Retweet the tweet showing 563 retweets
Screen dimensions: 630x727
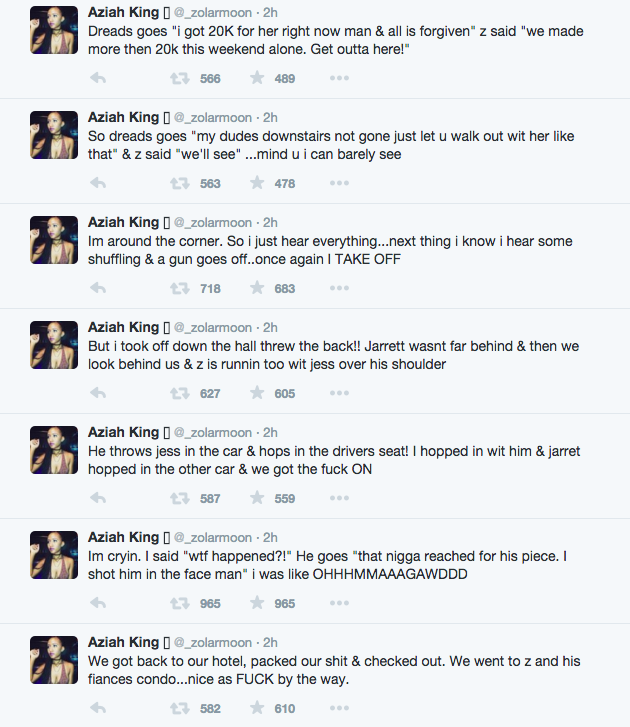tap(179, 183)
